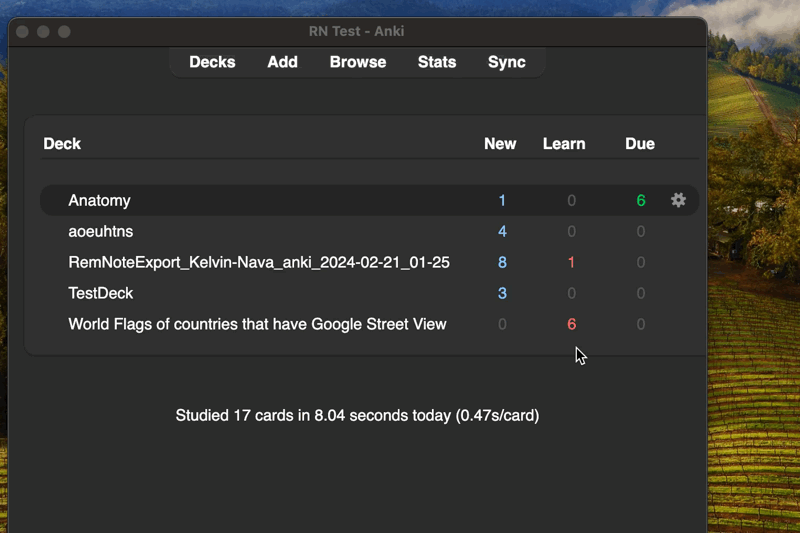Open the Decks view

tap(212, 62)
